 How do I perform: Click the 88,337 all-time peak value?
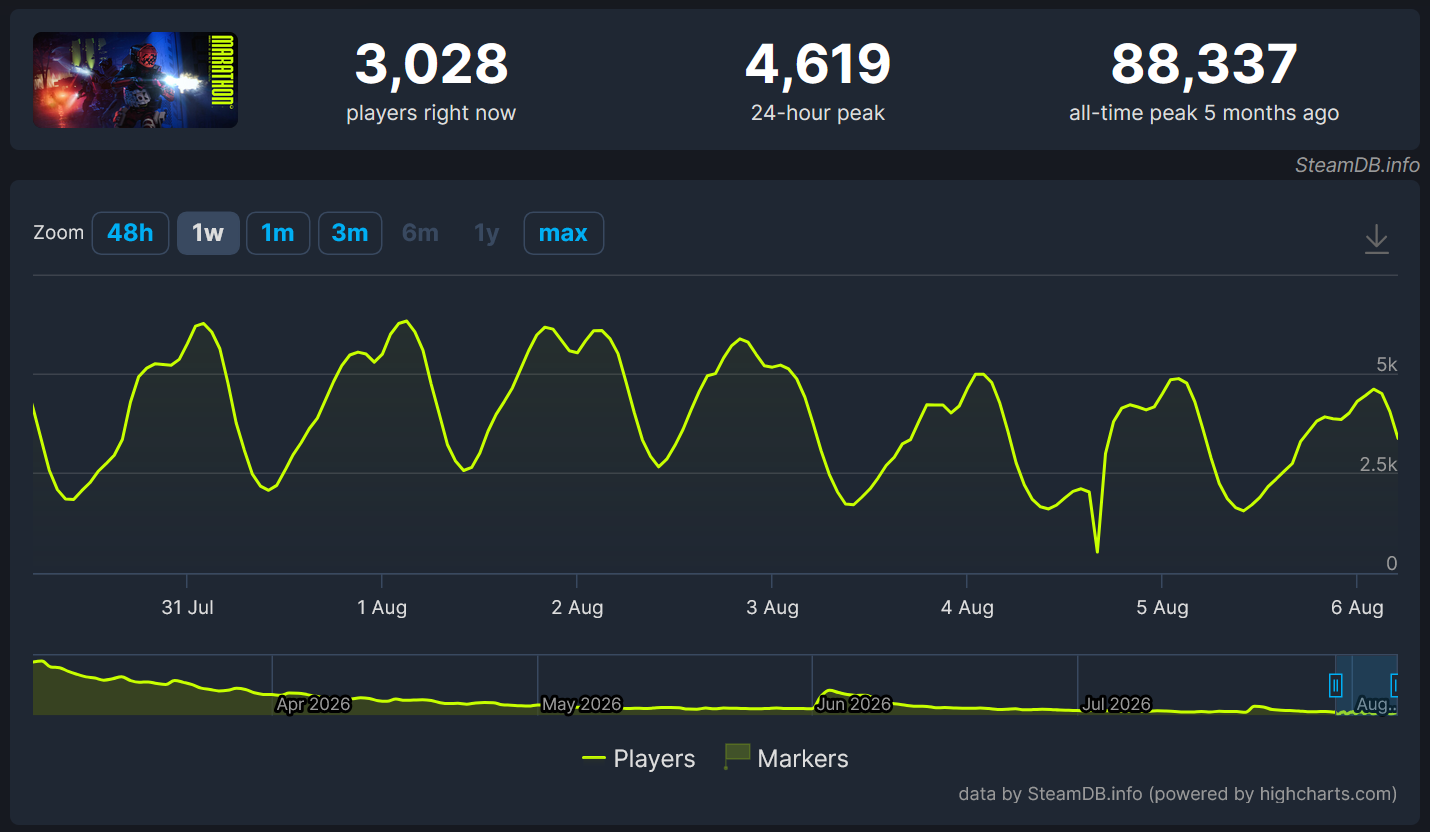[x=1204, y=65]
